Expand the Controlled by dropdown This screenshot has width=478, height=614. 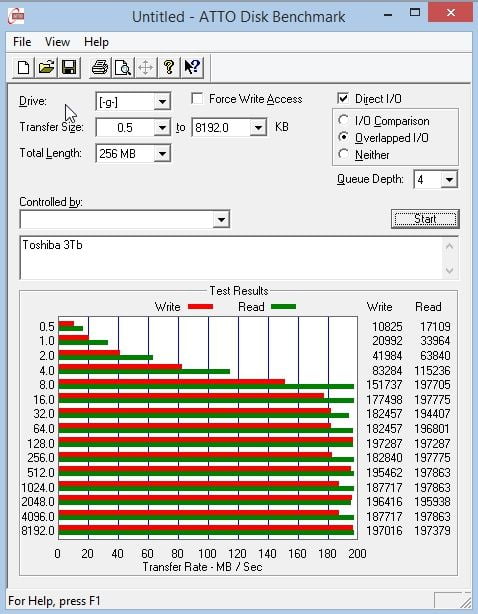221,219
